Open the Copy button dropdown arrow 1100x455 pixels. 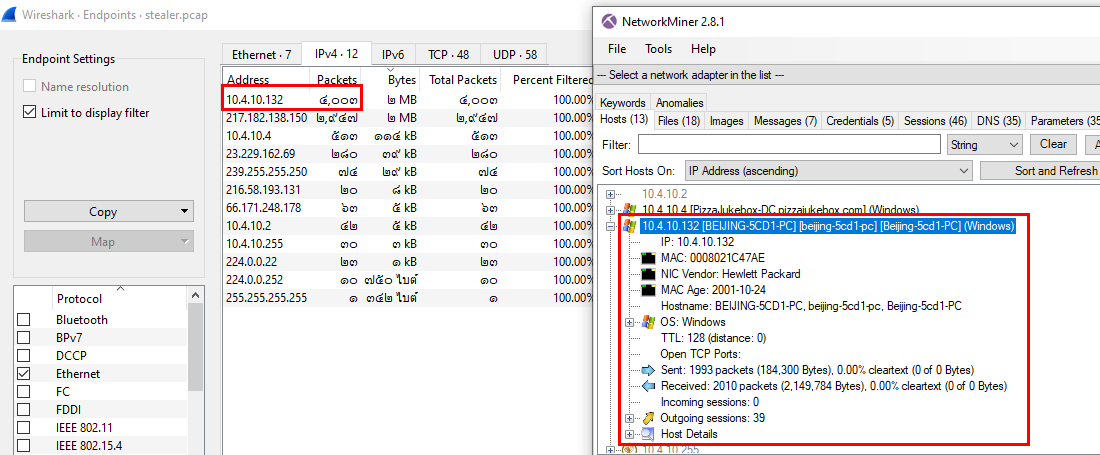(184, 212)
